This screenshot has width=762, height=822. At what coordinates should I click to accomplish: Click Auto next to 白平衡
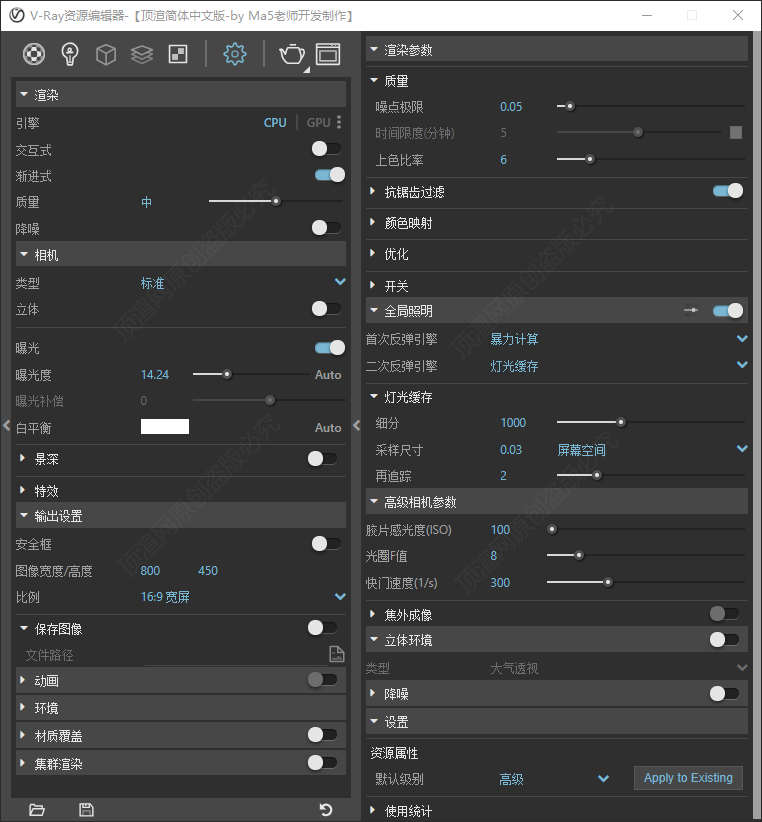coord(328,428)
